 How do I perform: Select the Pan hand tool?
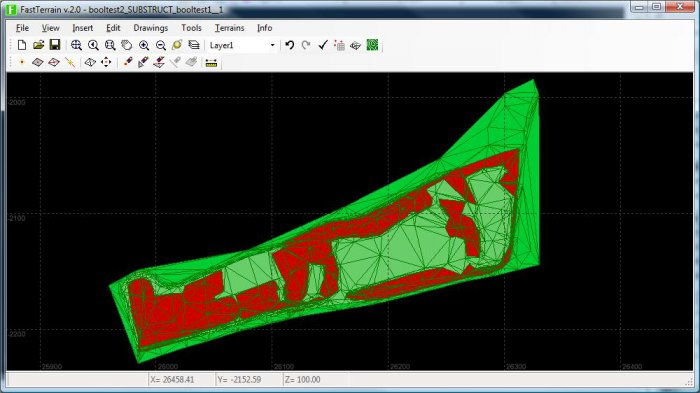click(127, 45)
